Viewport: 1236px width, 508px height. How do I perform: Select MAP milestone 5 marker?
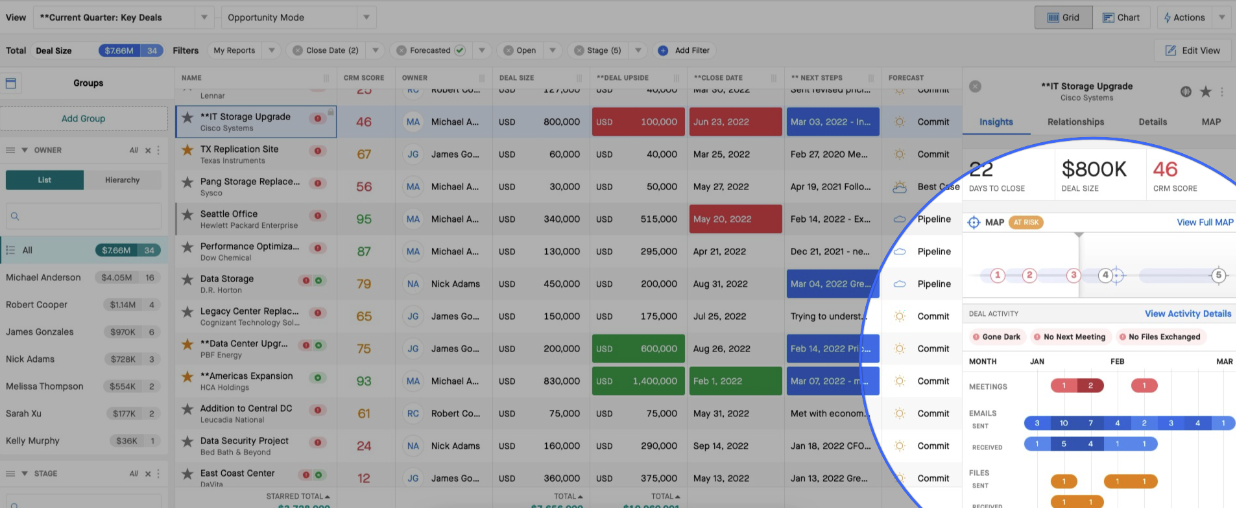pyautogui.click(x=1218, y=275)
